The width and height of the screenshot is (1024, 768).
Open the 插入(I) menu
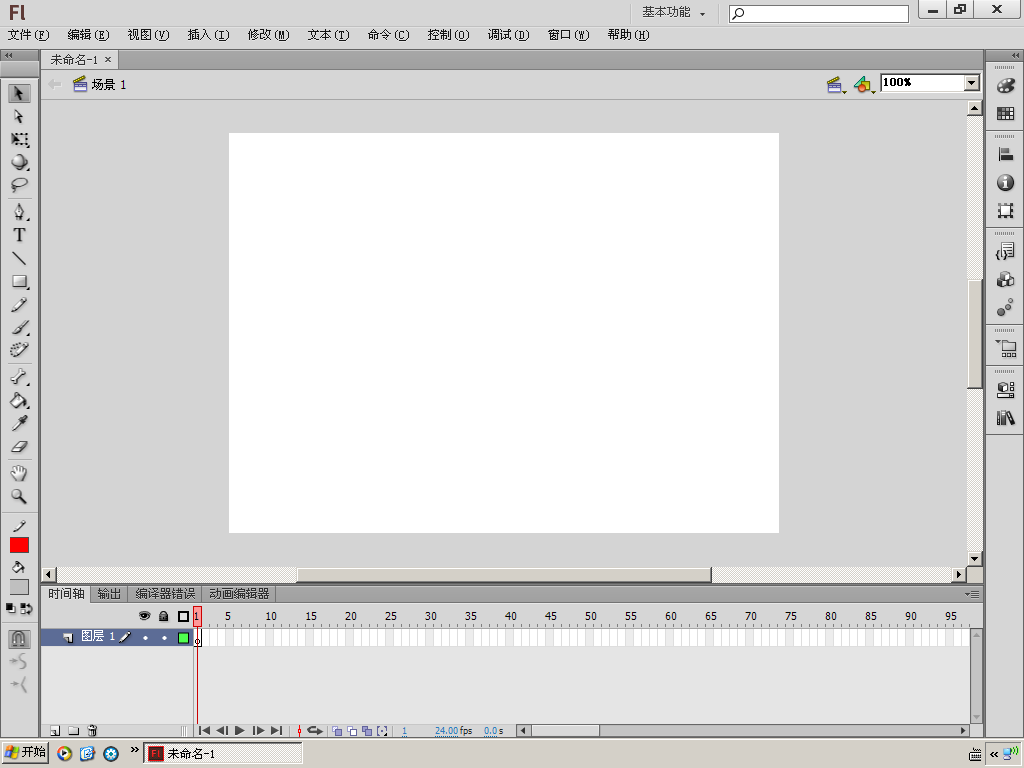pyautogui.click(x=208, y=35)
